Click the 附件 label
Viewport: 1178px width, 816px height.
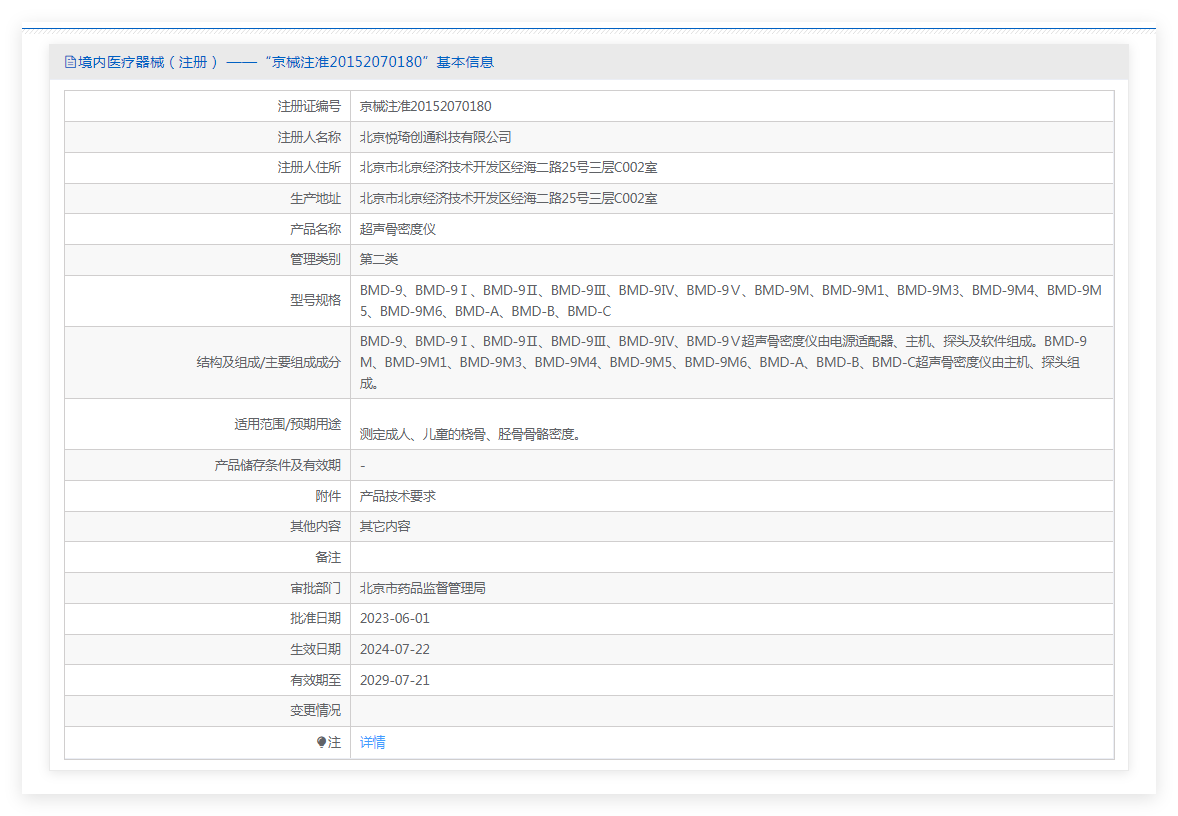point(328,497)
